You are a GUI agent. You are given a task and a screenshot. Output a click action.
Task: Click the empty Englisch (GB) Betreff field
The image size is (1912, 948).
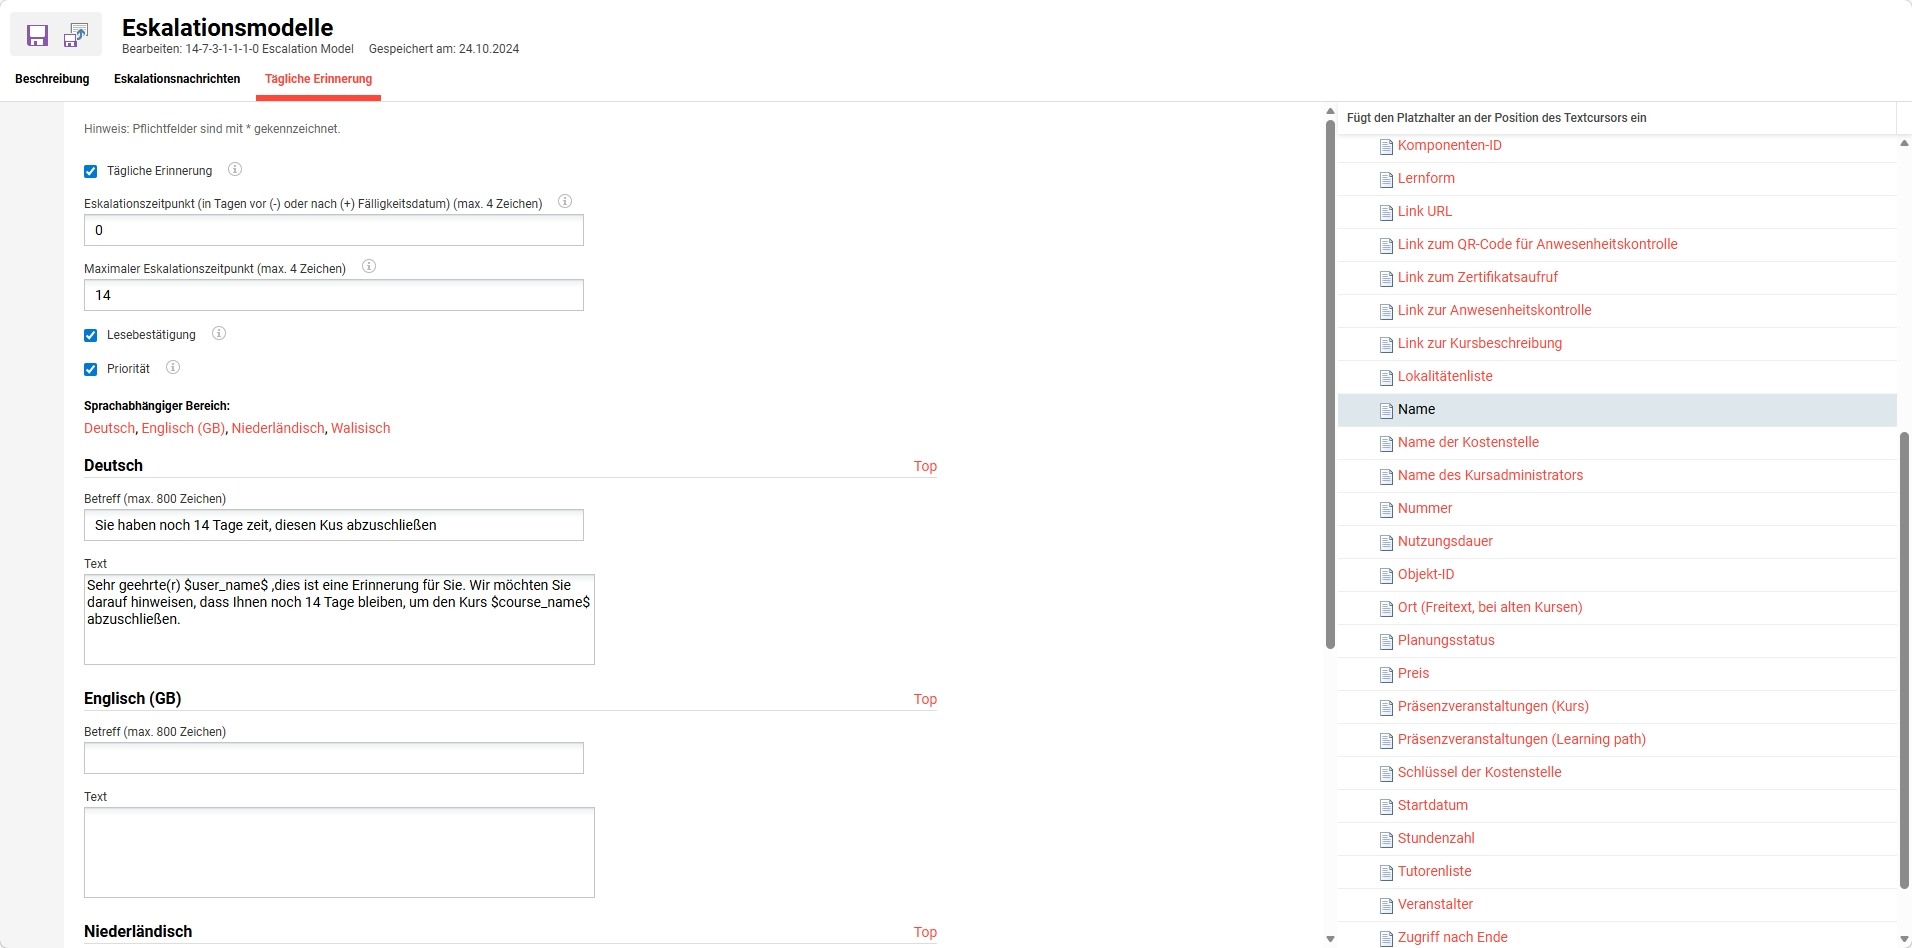(334, 758)
